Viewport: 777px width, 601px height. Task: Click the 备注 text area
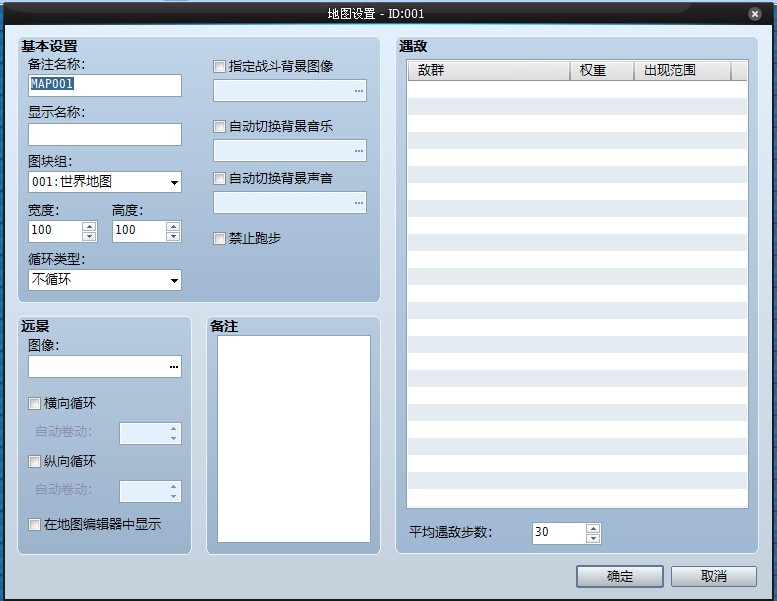coord(294,439)
